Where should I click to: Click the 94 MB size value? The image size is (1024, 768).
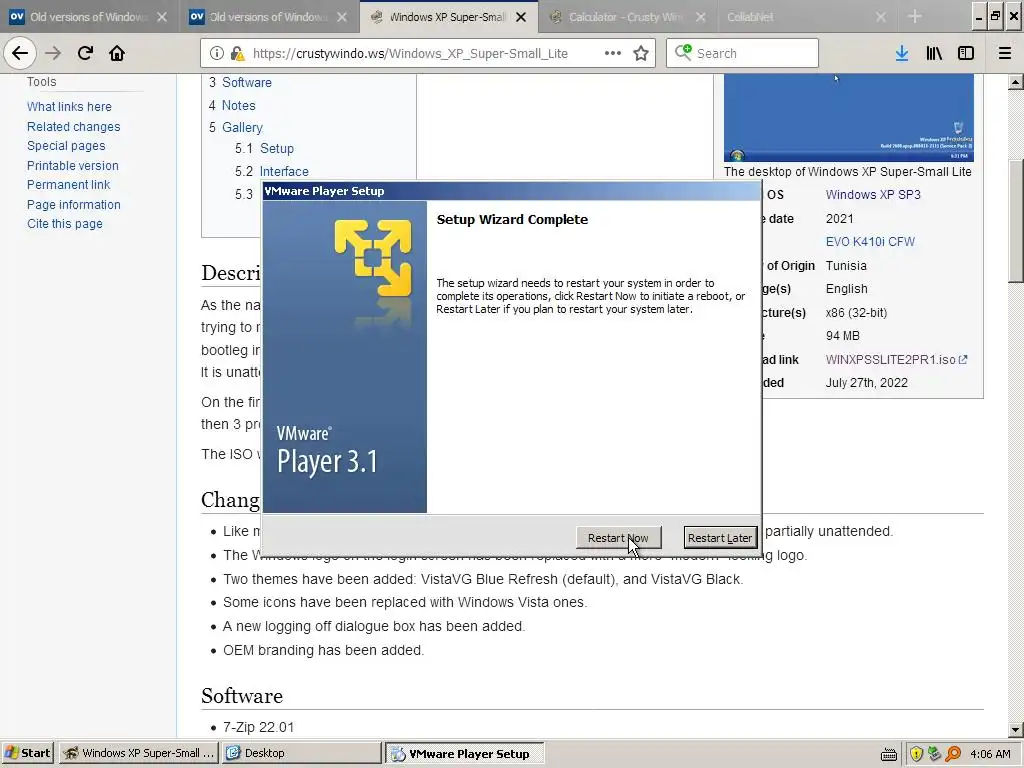point(842,336)
